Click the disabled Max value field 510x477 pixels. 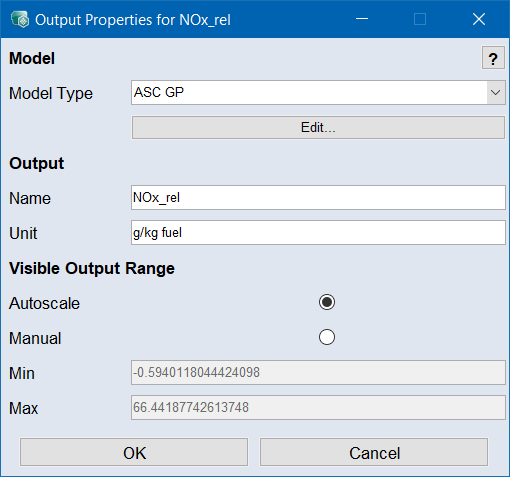tap(318, 407)
